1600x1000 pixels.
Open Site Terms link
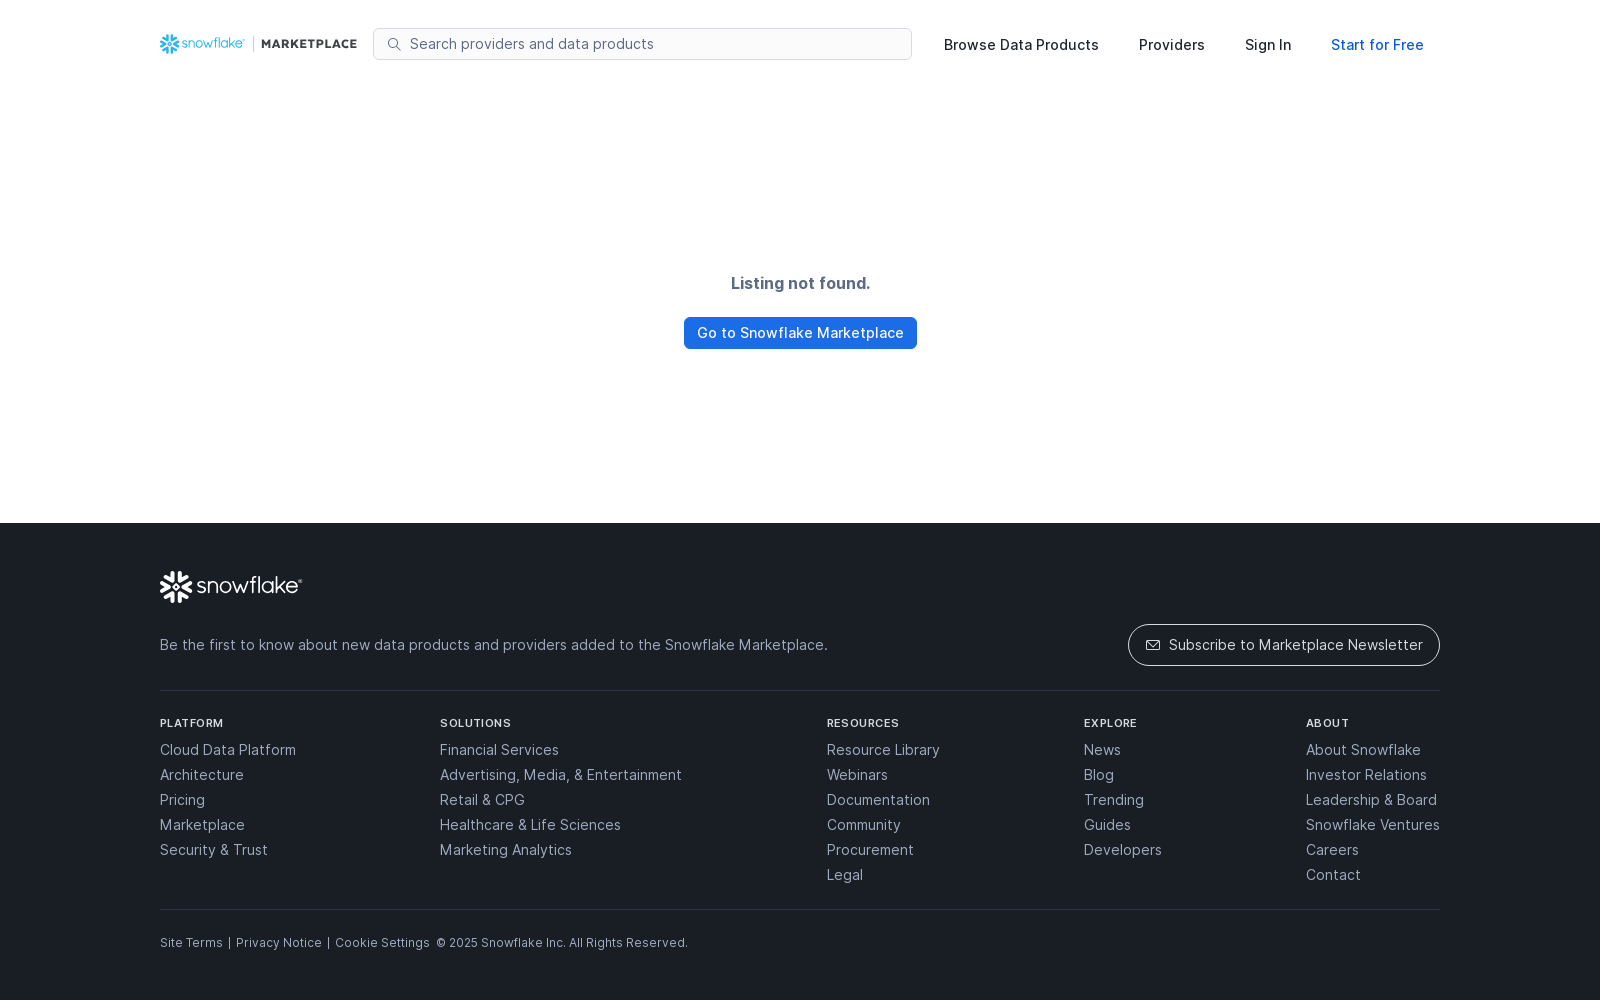pyautogui.click(x=191, y=943)
